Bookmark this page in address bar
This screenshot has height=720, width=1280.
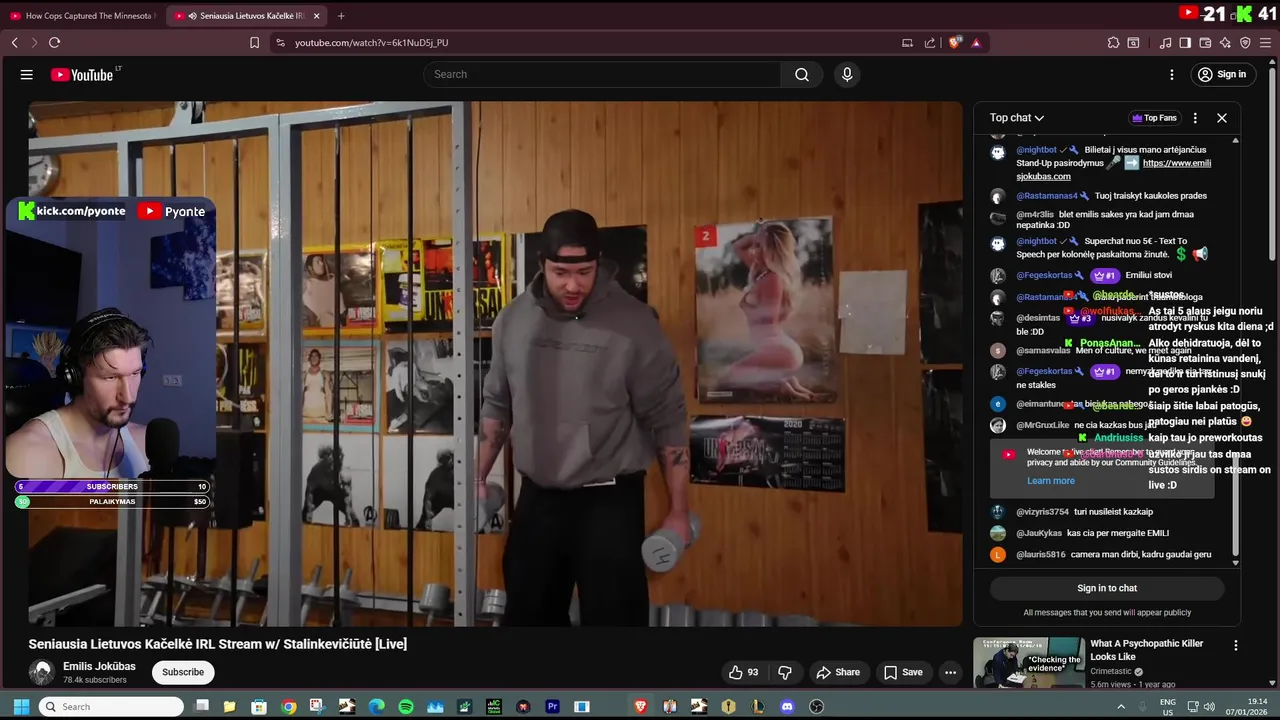[254, 43]
